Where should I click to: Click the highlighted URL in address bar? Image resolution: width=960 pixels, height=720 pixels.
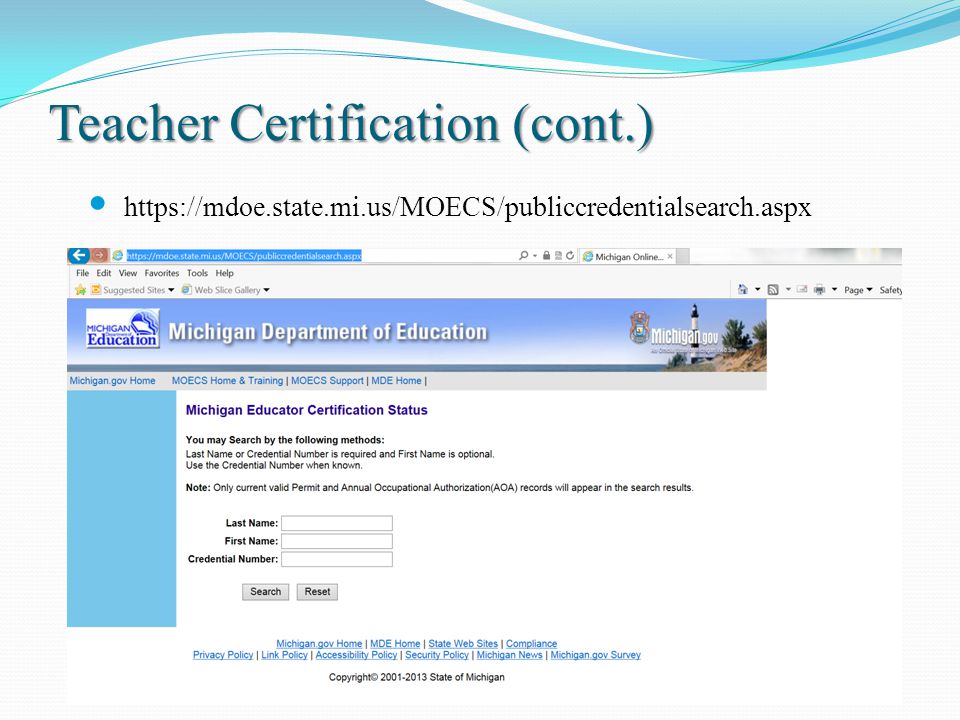[x=244, y=256]
